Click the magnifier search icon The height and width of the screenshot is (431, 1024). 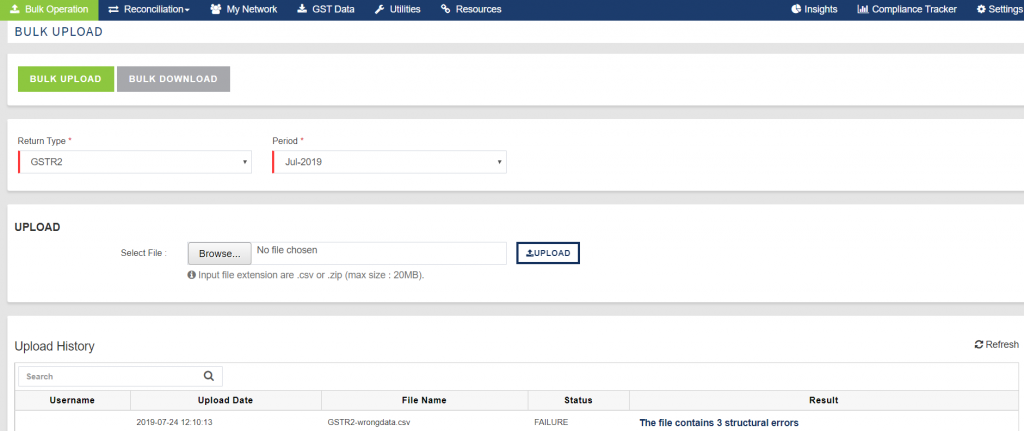point(209,376)
